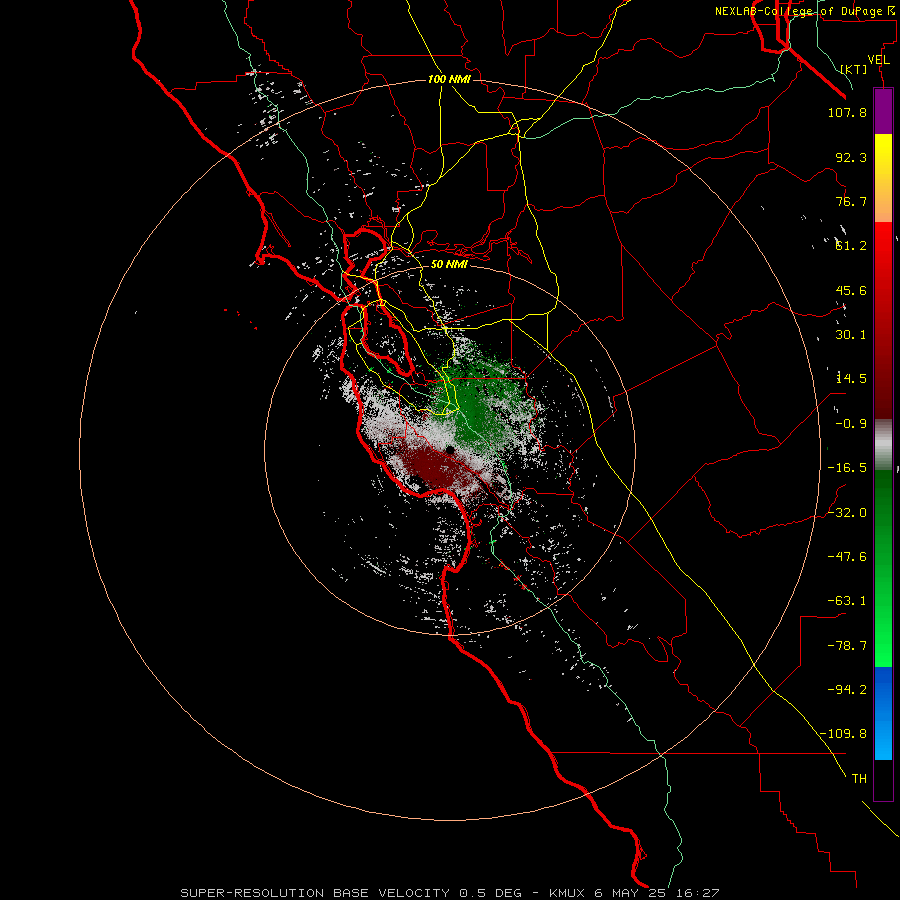Pick the green segment of the color bar
Viewport: 900px width, 900px height.
883,568
